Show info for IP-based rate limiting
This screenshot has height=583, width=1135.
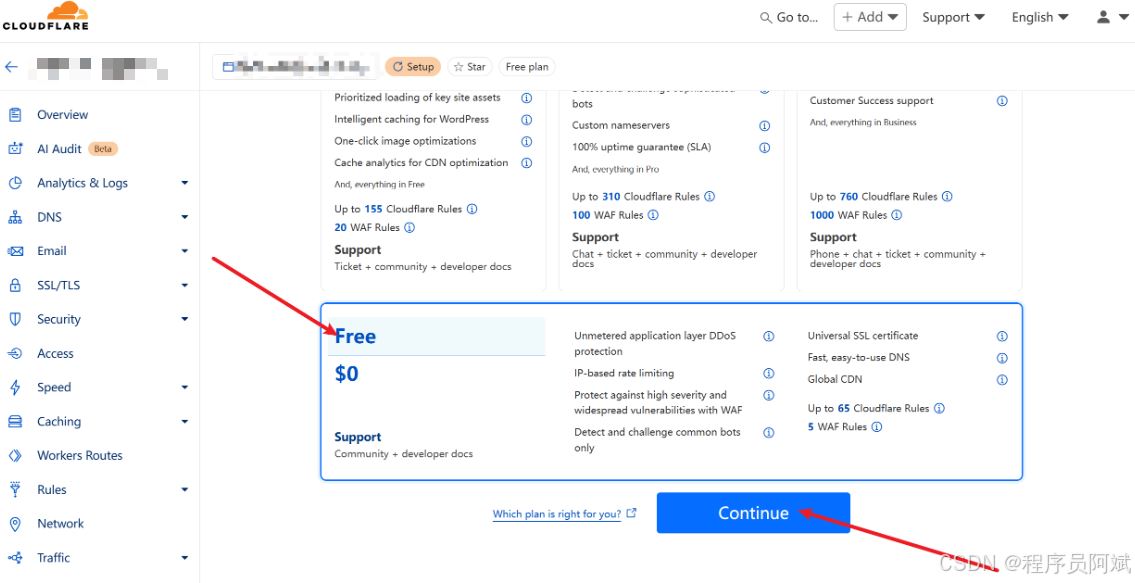(769, 373)
